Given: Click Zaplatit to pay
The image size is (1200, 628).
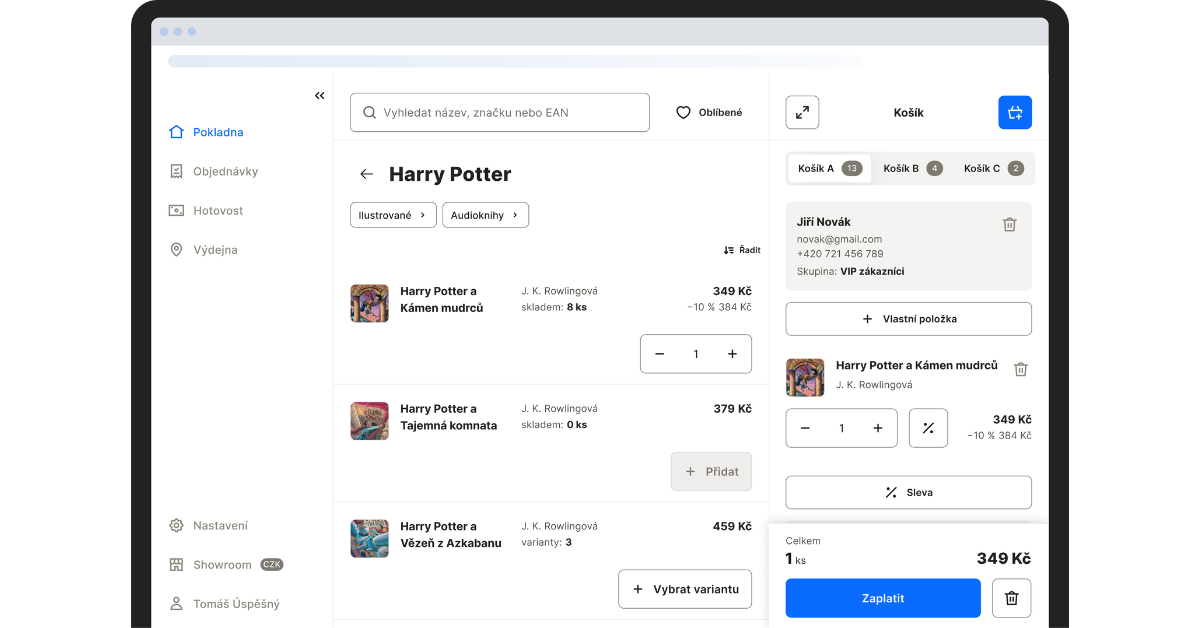Looking at the screenshot, I should pos(883,598).
